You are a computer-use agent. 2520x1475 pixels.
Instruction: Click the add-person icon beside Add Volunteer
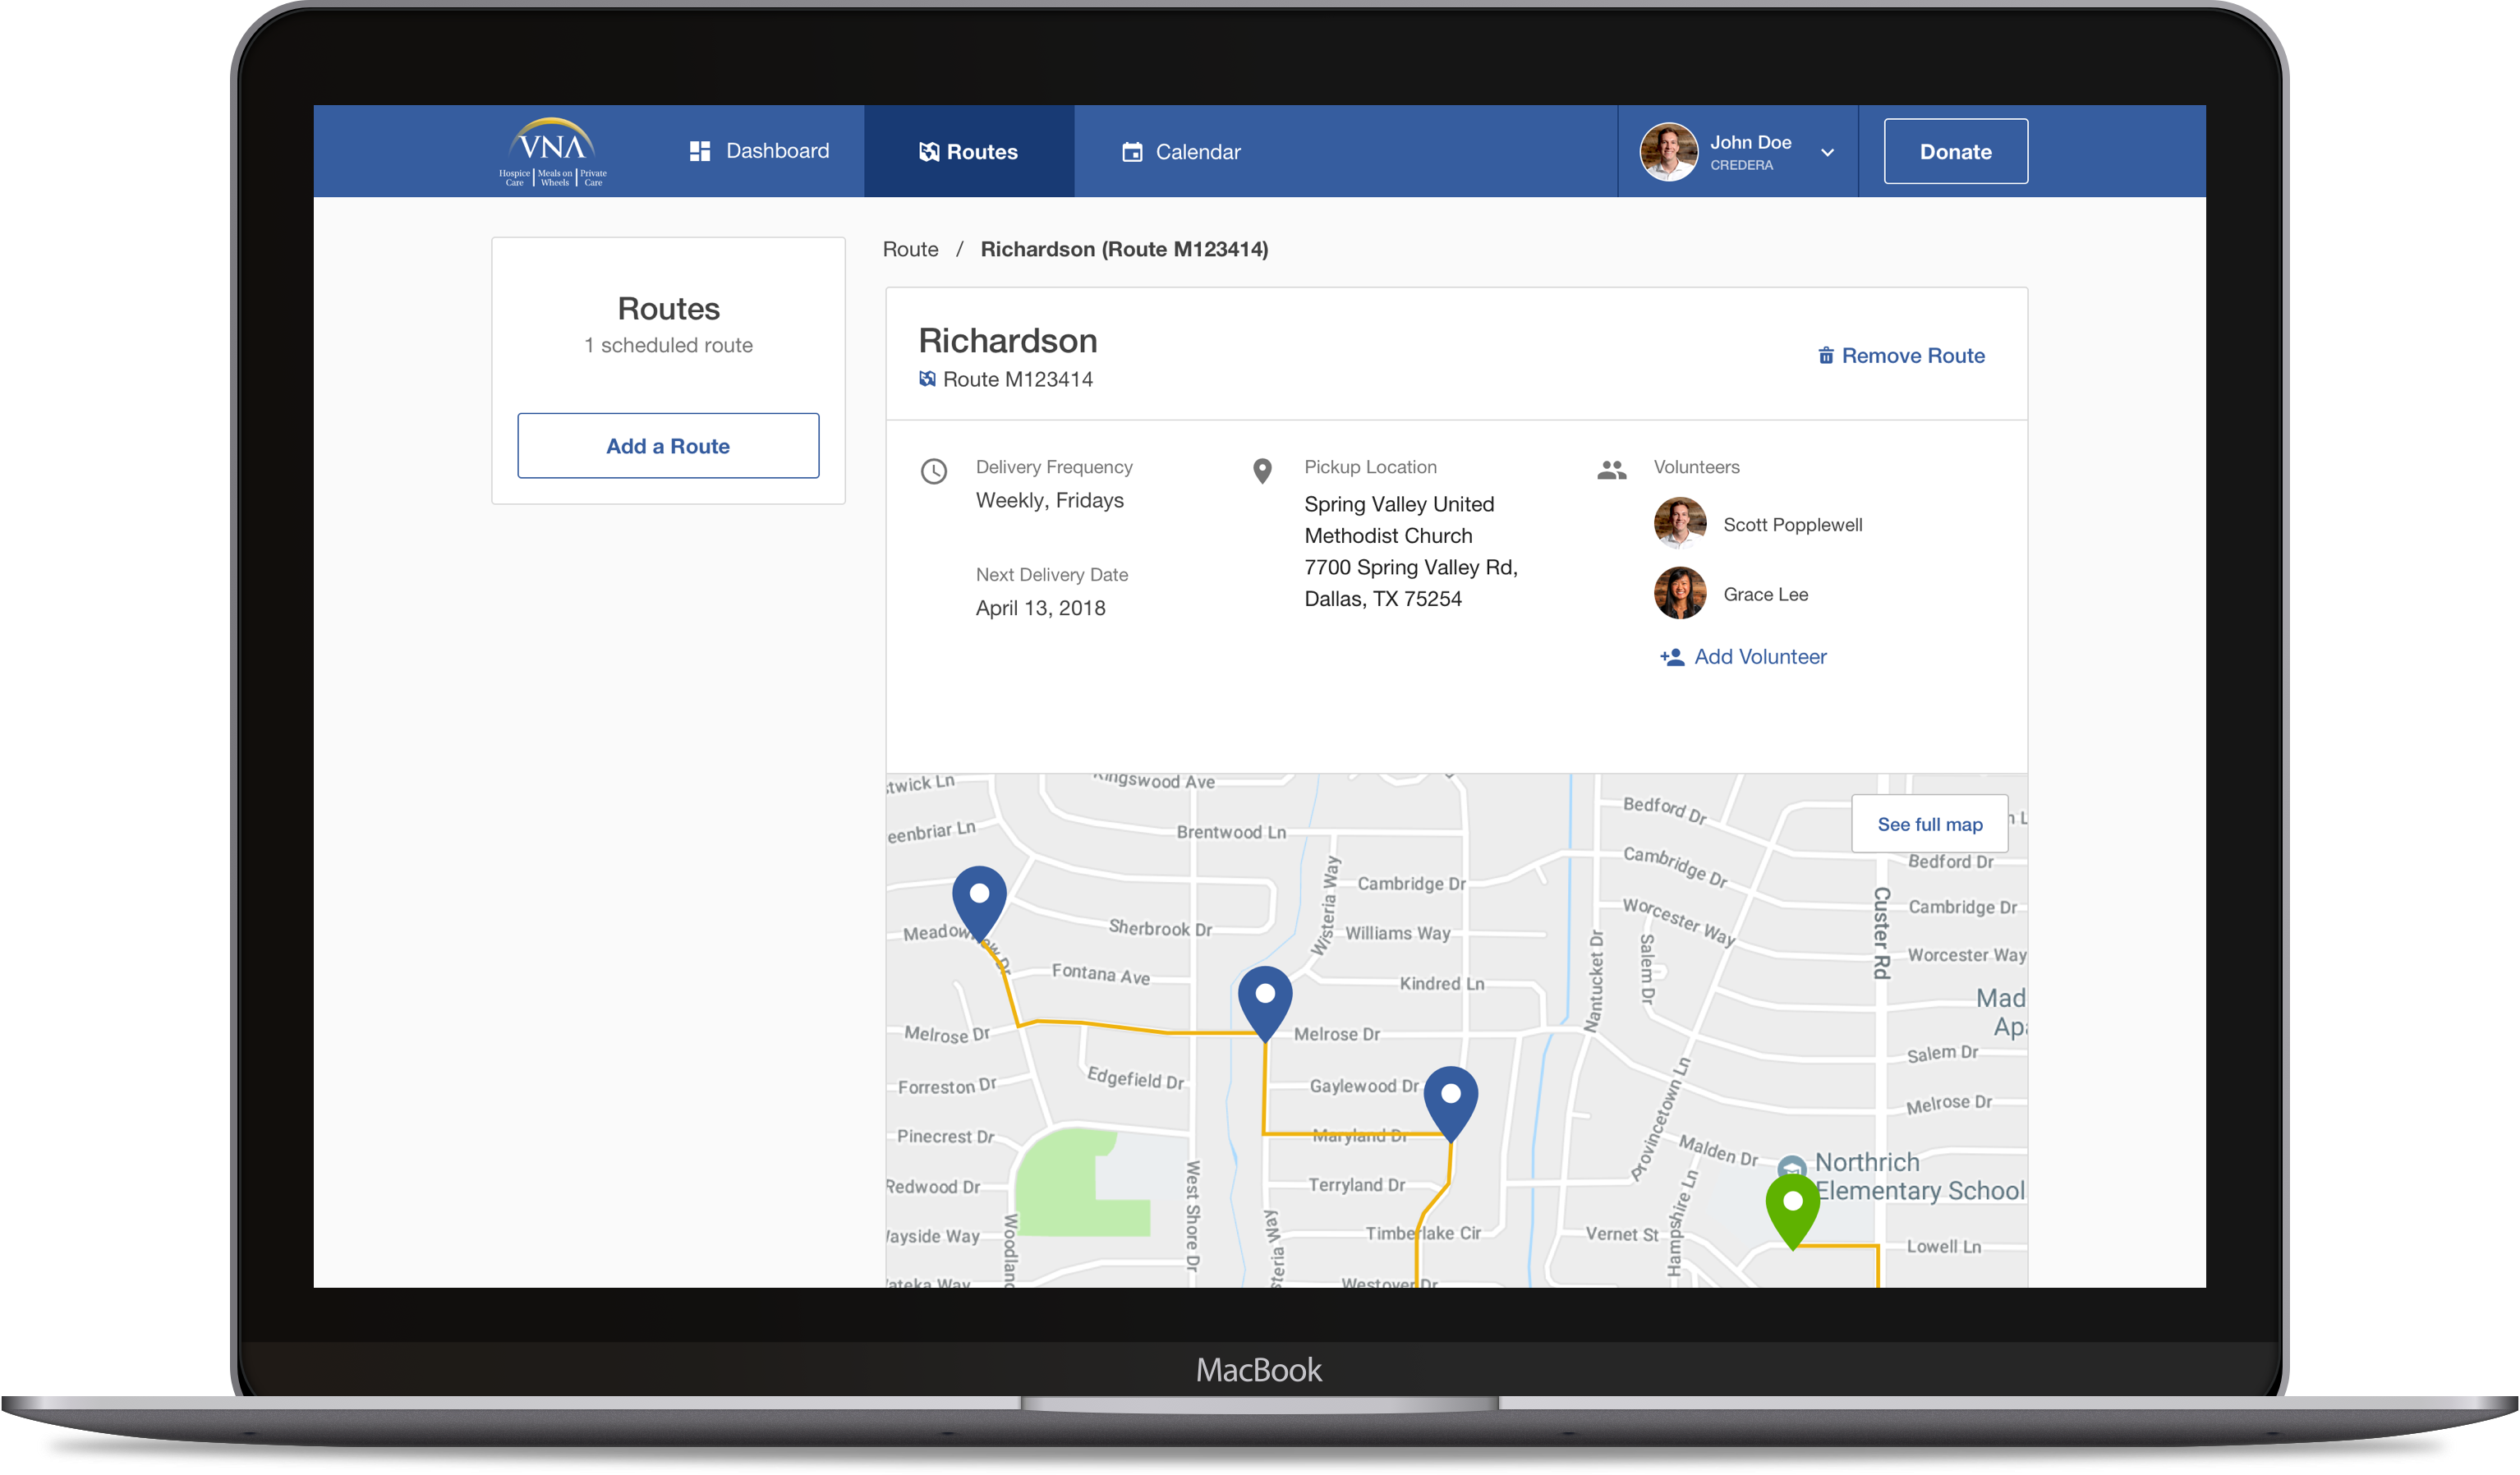1672,656
